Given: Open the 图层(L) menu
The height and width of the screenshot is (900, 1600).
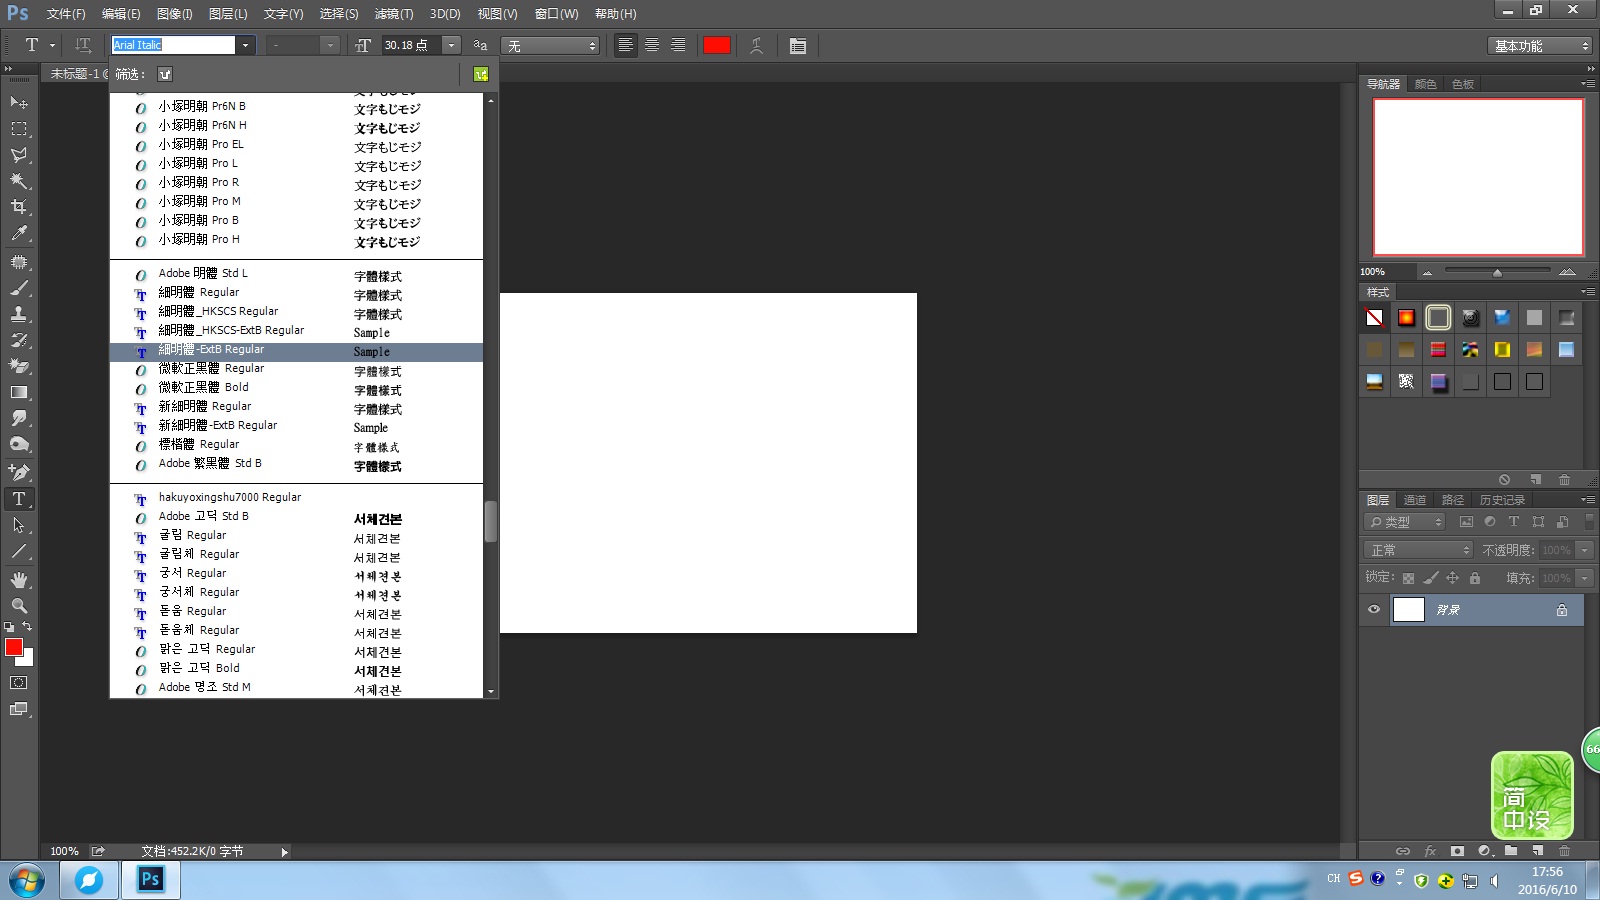Looking at the screenshot, I should (228, 14).
